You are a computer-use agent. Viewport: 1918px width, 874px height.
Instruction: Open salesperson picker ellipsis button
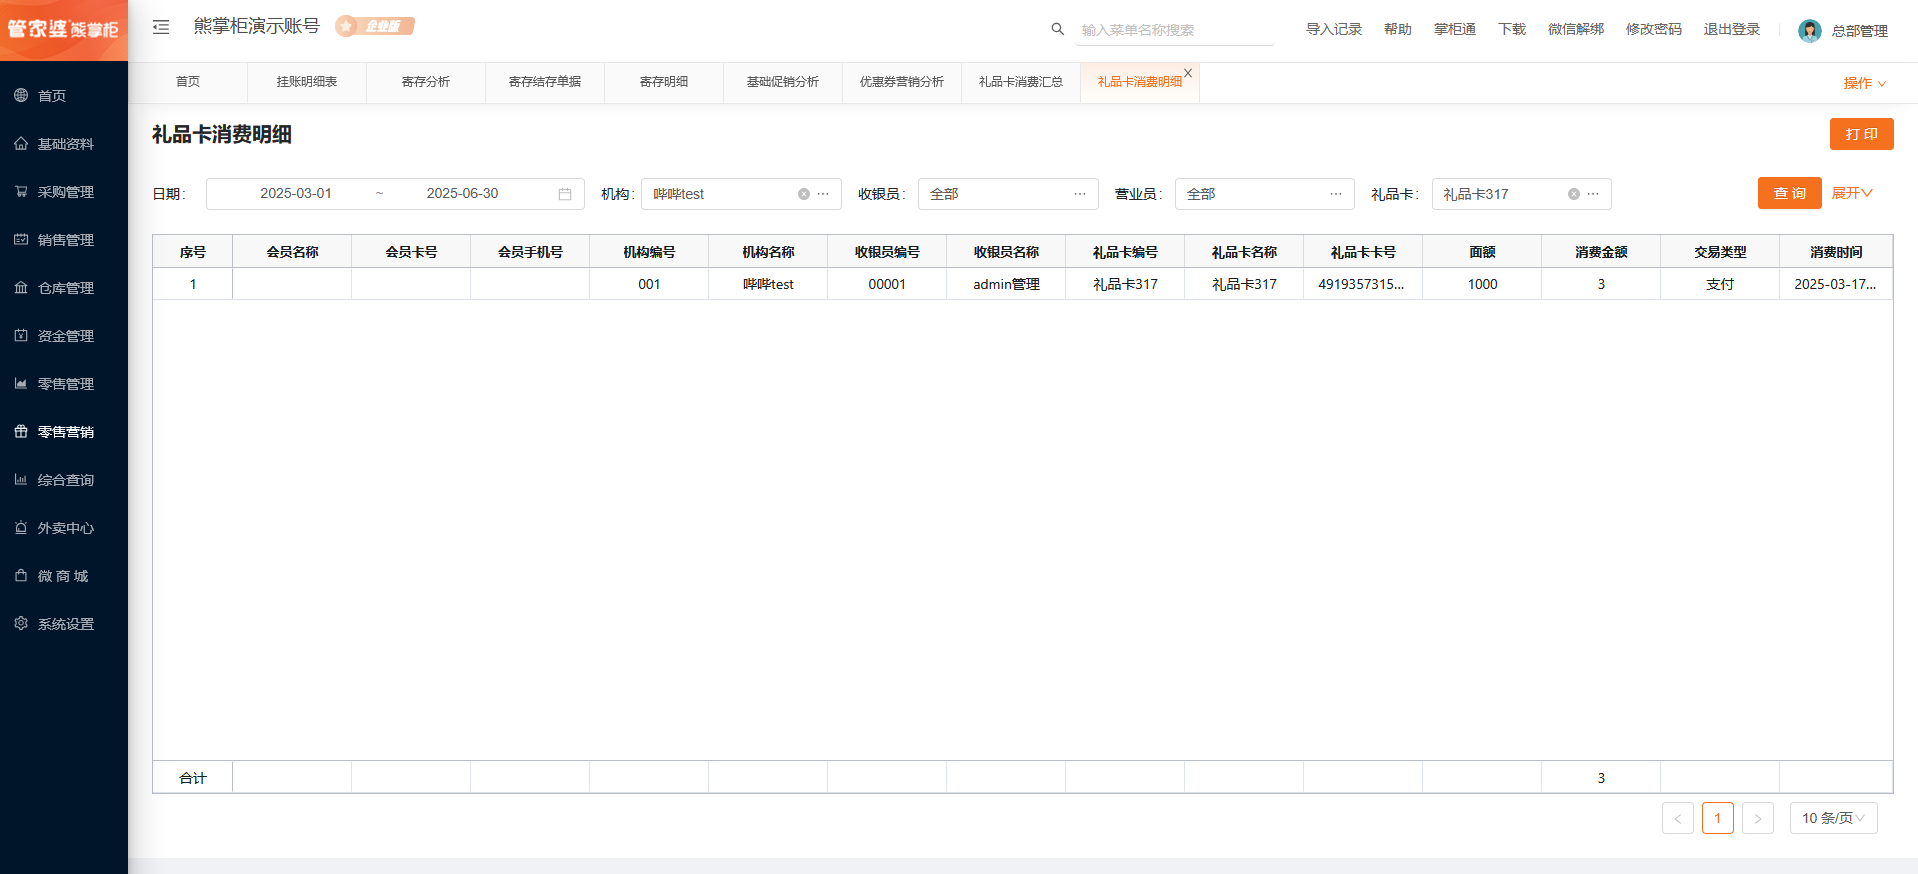[1336, 194]
